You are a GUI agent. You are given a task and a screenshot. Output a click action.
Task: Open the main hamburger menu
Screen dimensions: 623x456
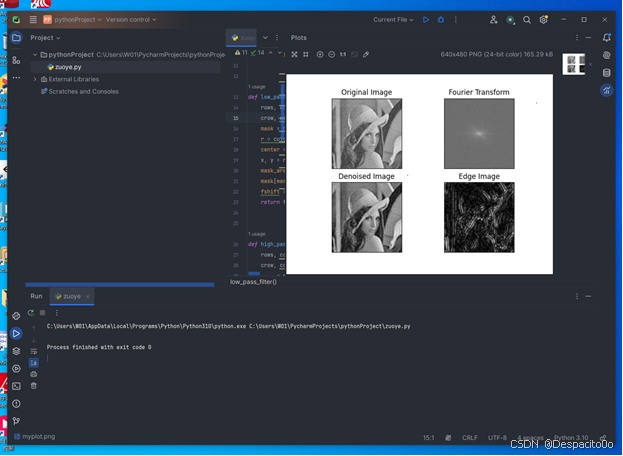(x=33, y=19)
